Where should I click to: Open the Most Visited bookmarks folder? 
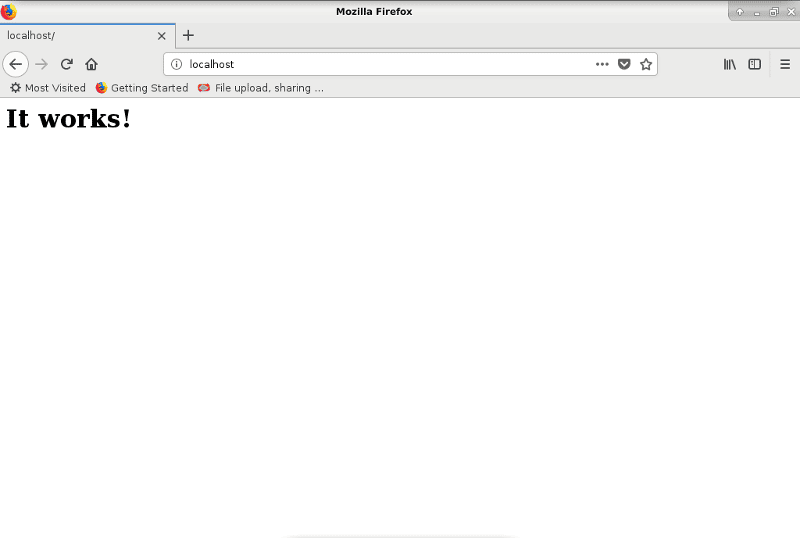click(x=48, y=88)
